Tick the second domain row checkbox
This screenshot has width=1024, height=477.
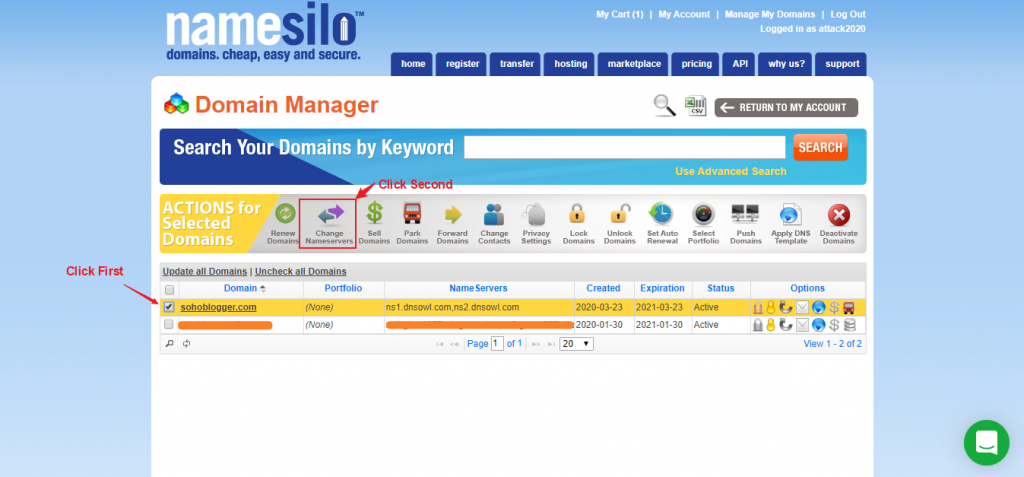pyautogui.click(x=169, y=325)
